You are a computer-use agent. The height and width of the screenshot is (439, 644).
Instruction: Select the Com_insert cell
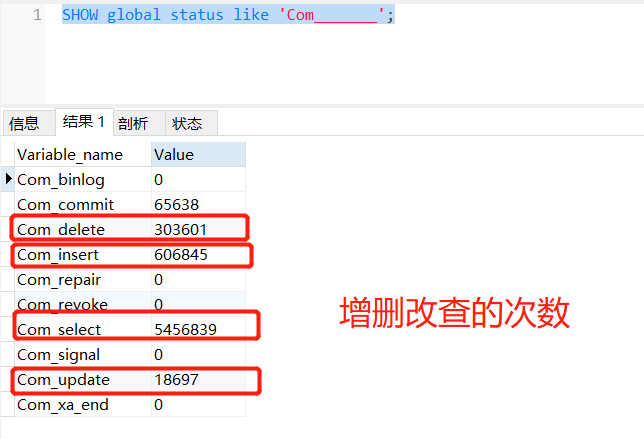(x=83, y=255)
